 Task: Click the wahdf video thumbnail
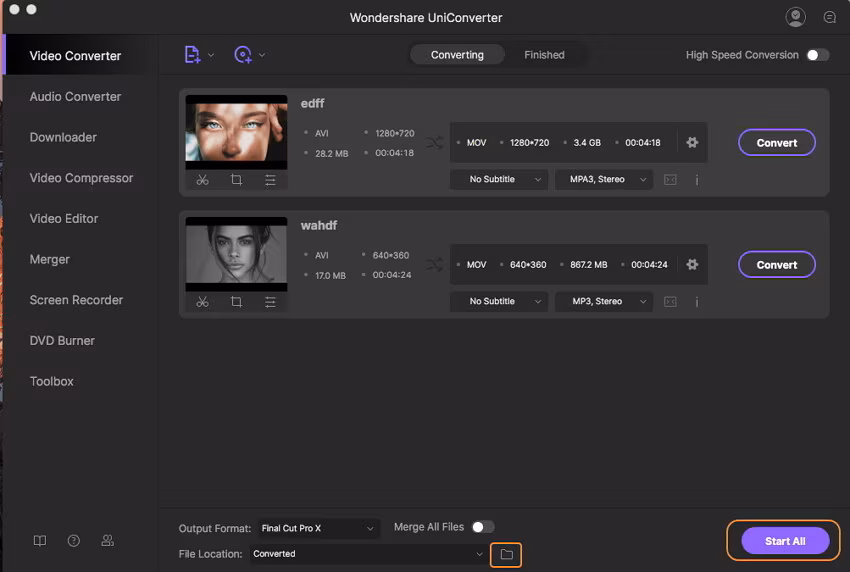point(236,254)
